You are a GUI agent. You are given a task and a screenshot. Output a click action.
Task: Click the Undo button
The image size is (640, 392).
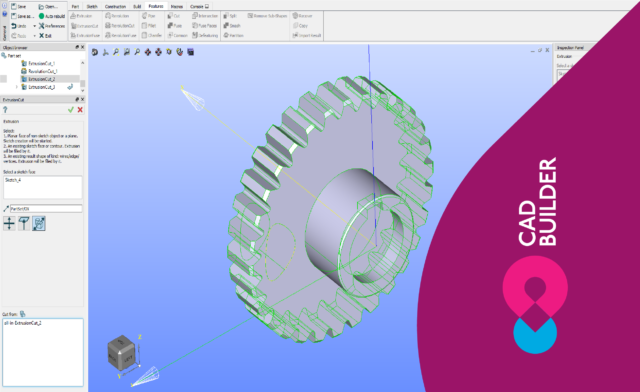tap(19, 26)
